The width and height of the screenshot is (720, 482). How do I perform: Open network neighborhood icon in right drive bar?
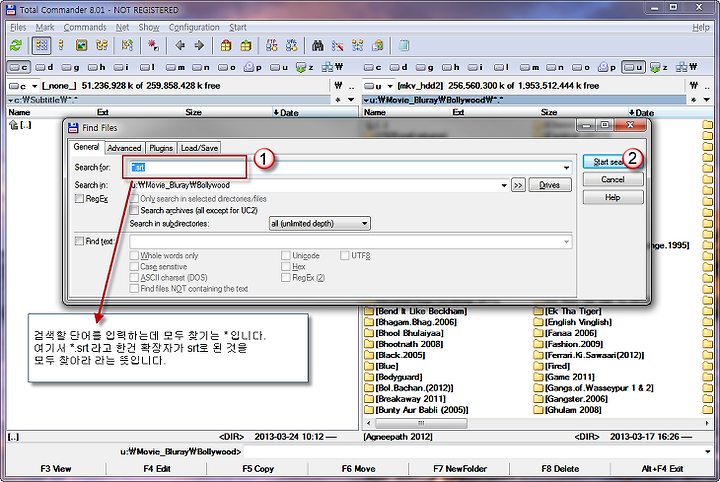[687, 67]
